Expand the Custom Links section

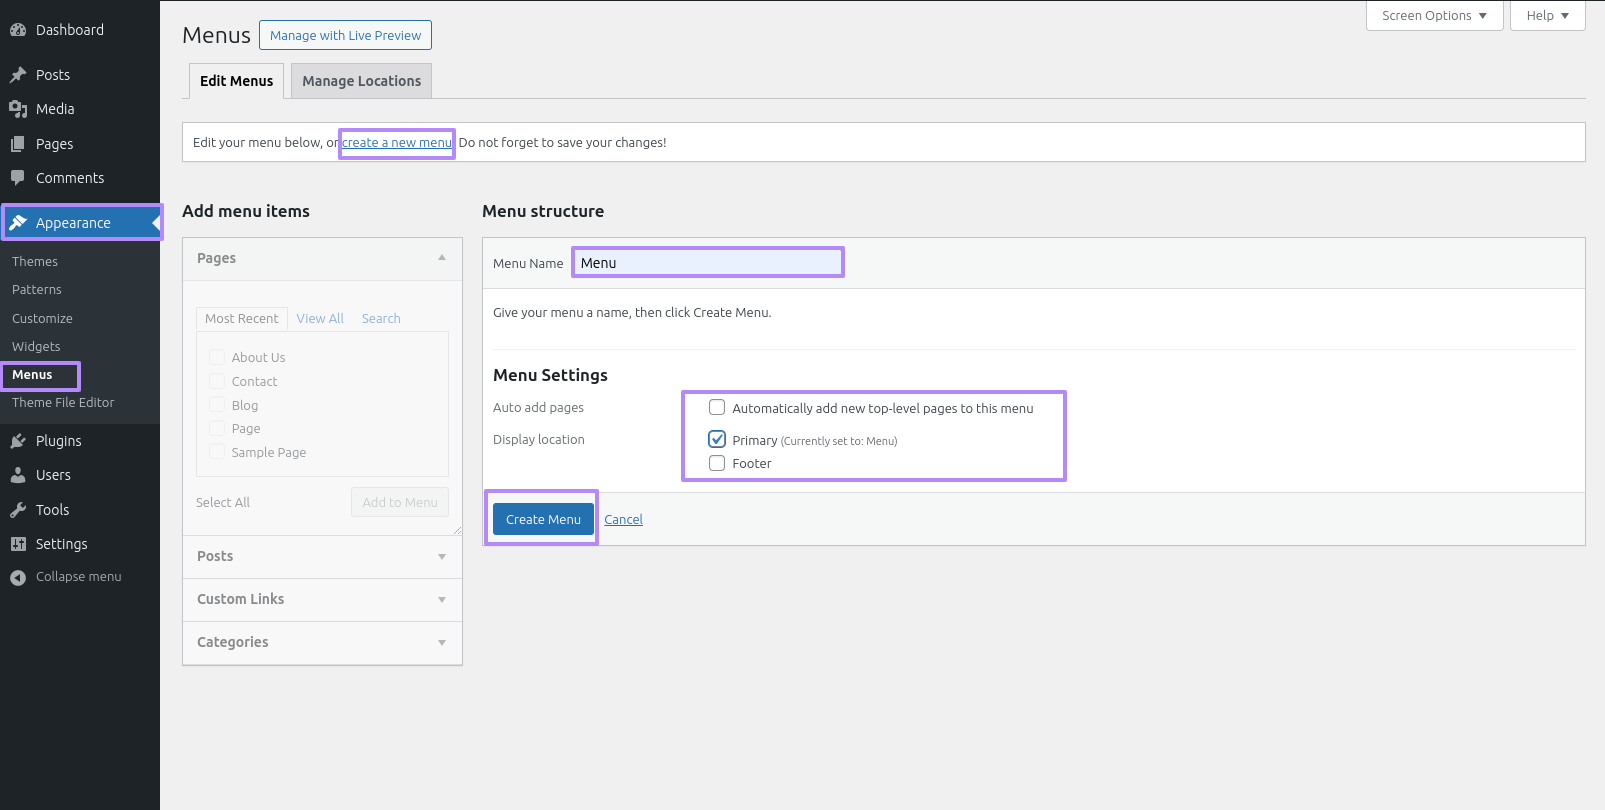click(x=322, y=599)
